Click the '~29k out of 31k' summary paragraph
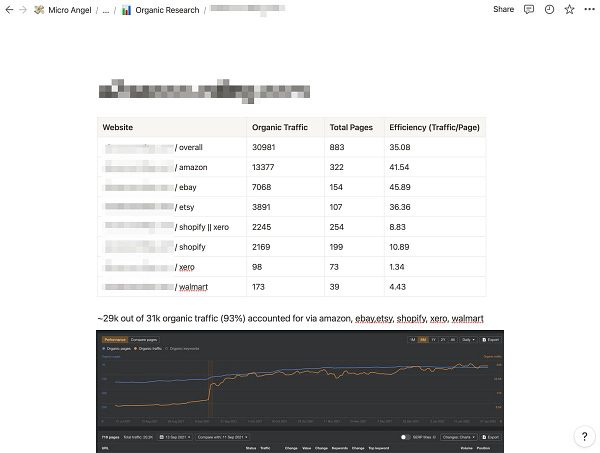 coord(290,318)
